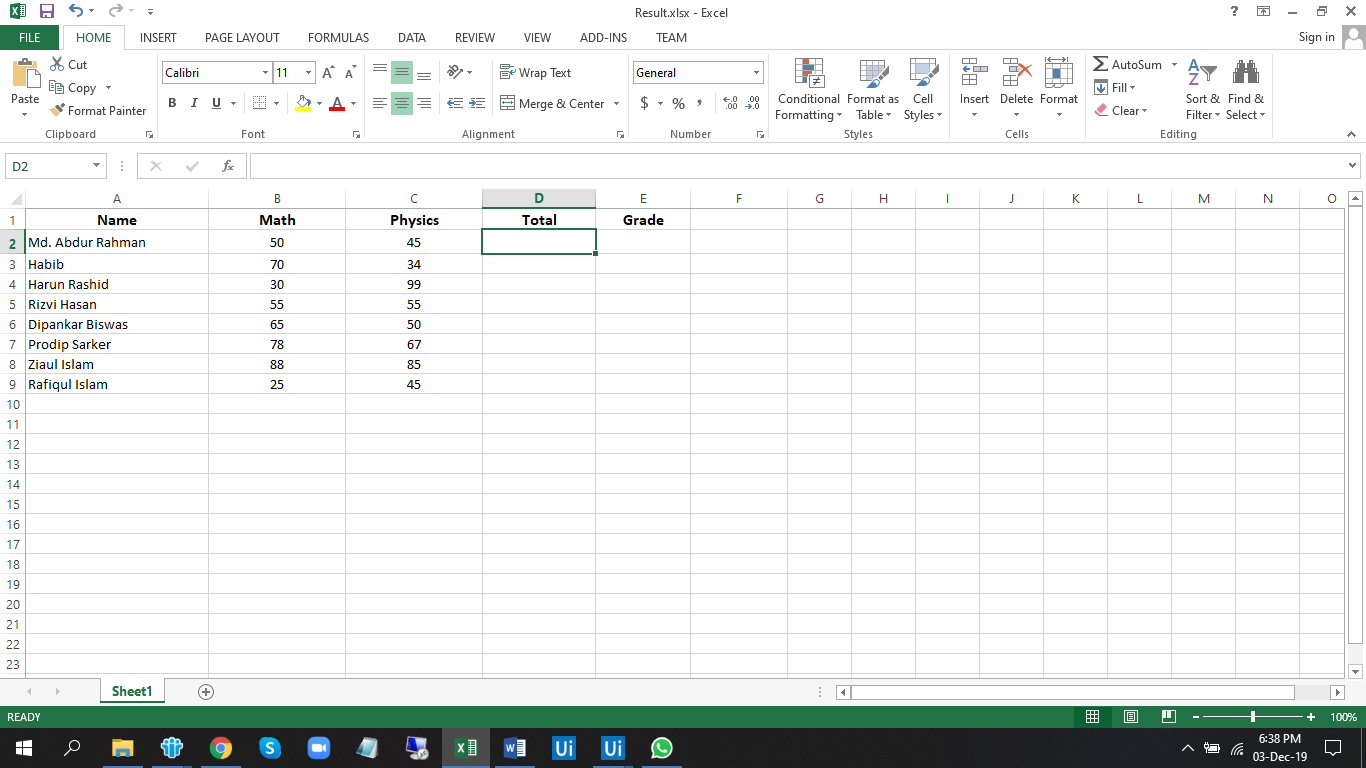1366x768 pixels.
Task: Toggle Align Right horizontal alignment
Action: click(424, 103)
